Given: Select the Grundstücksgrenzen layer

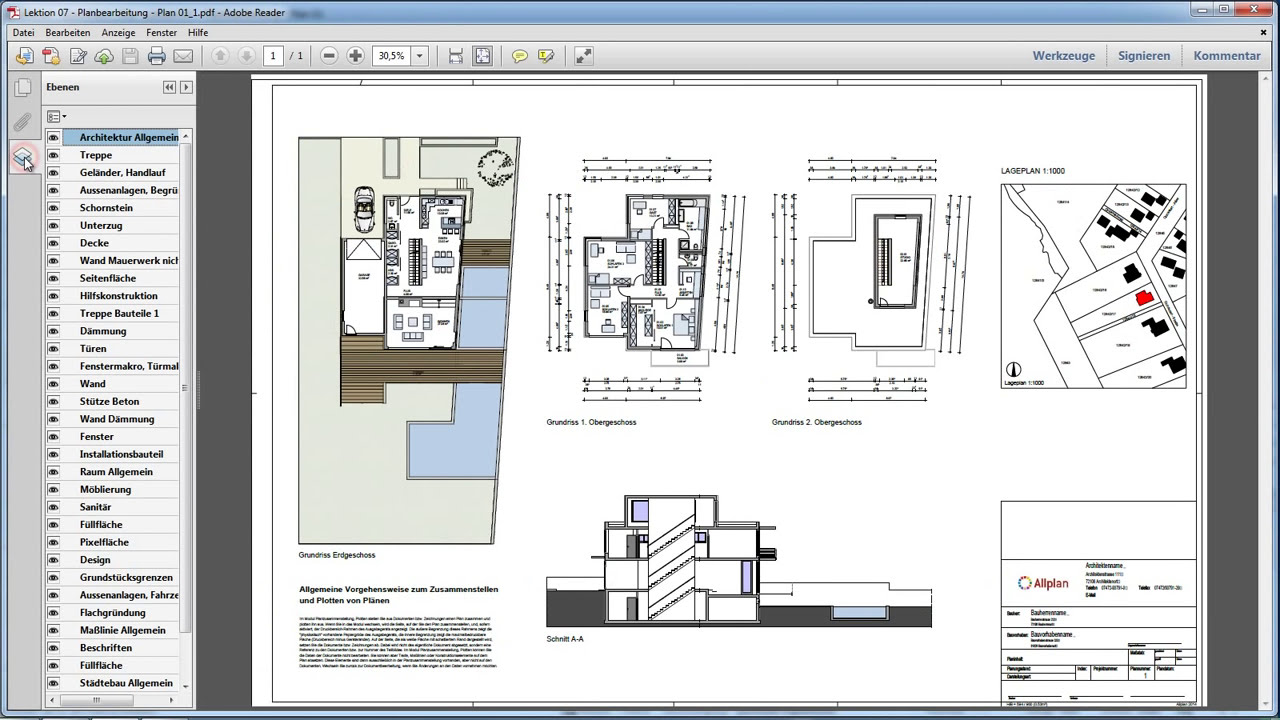Looking at the screenshot, I should [x=126, y=577].
